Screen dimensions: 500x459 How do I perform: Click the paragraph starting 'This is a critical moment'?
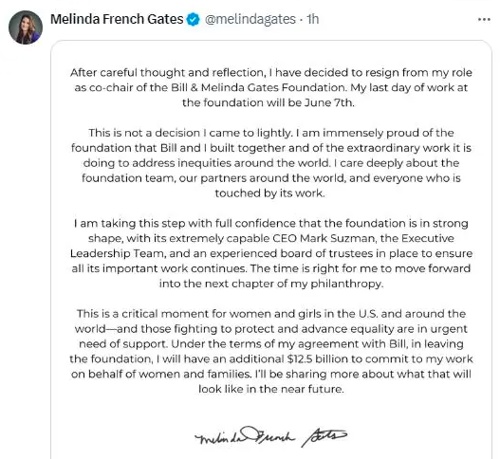271,351
